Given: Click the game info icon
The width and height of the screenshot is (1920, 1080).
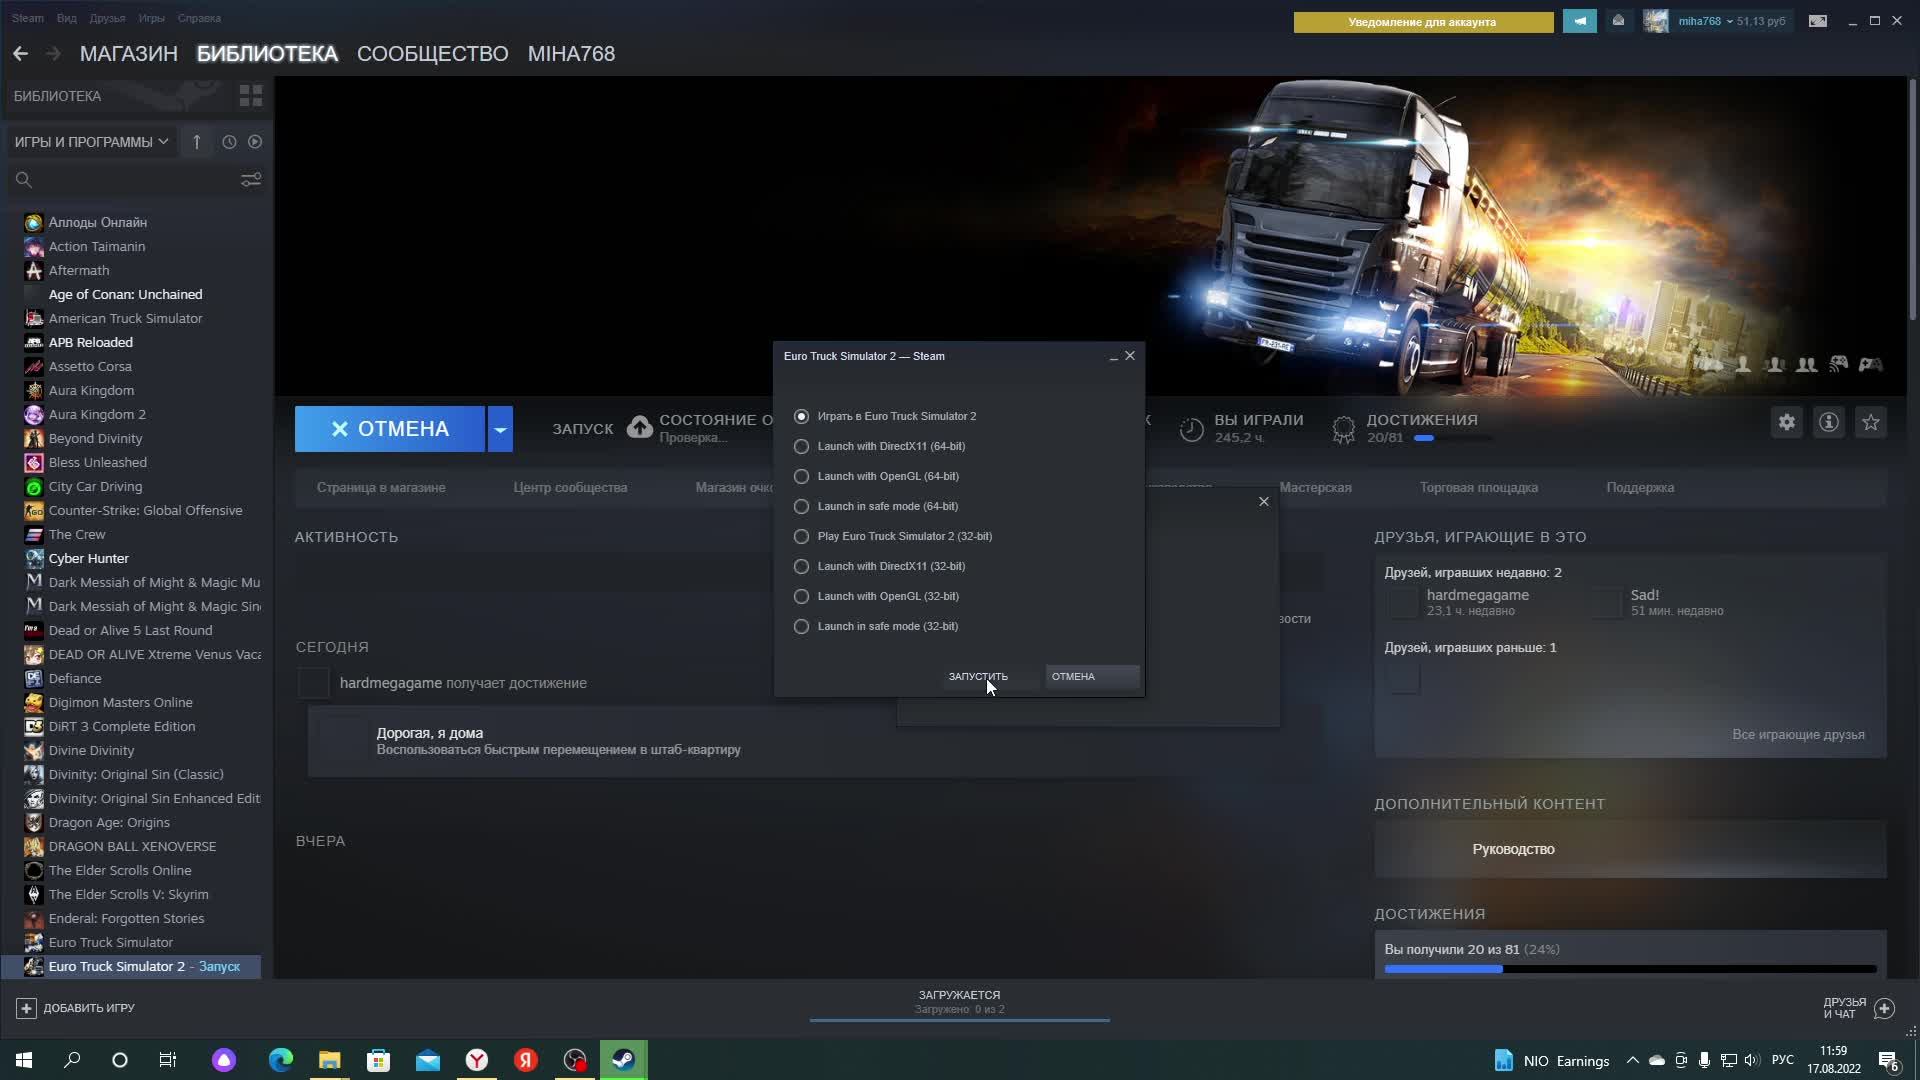Looking at the screenshot, I should (1829, 423).
